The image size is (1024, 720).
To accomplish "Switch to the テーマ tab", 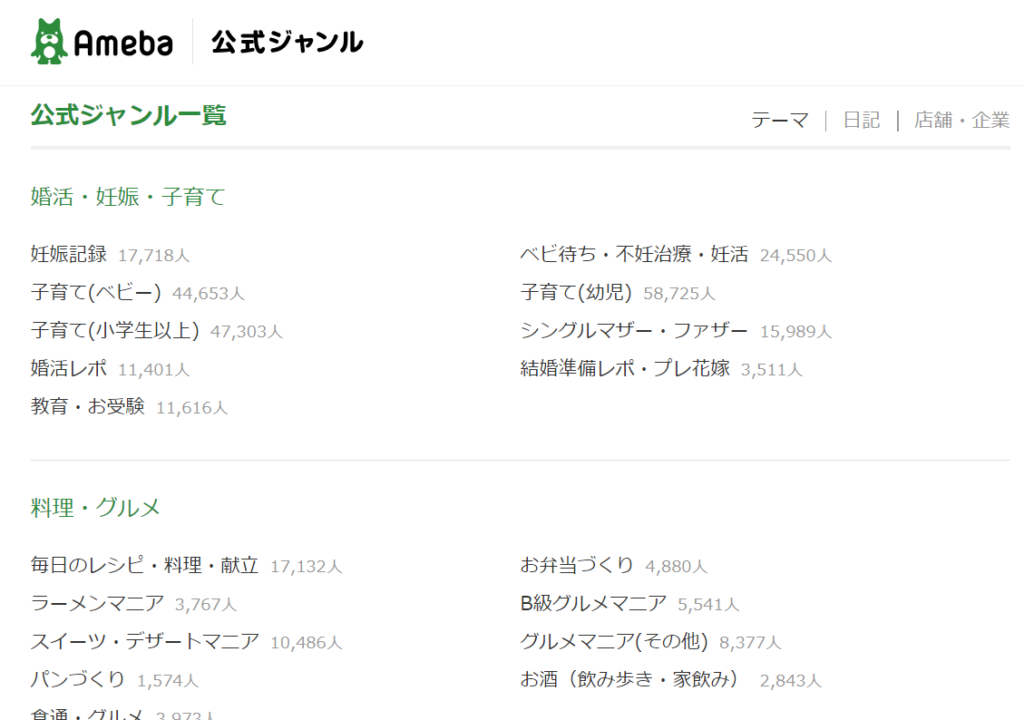I will pos(779,120).
